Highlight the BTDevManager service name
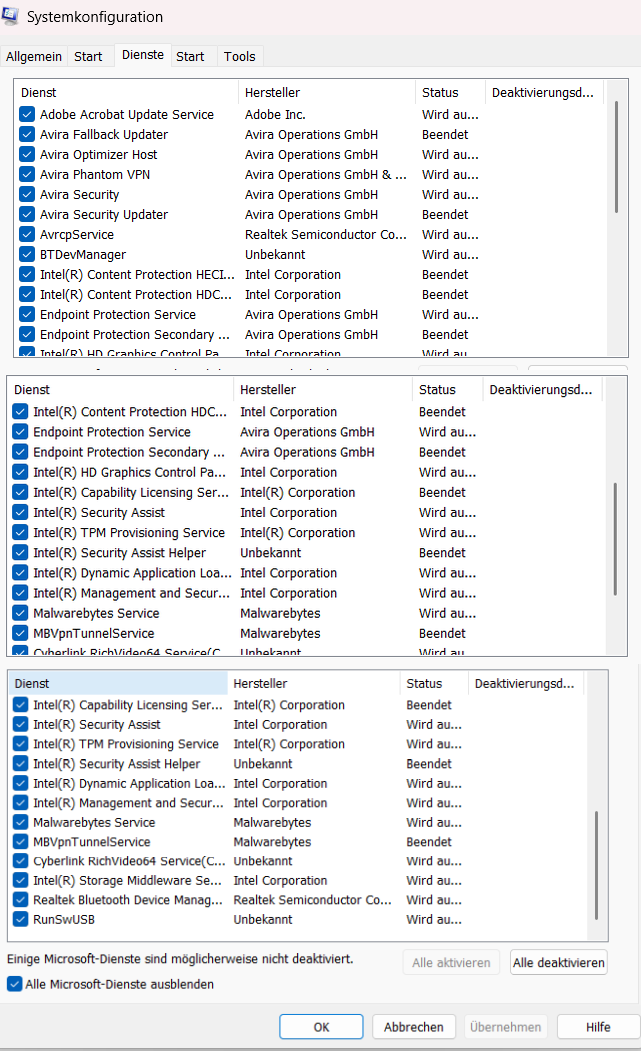641x1051 pixels. [x=83, y=255]
